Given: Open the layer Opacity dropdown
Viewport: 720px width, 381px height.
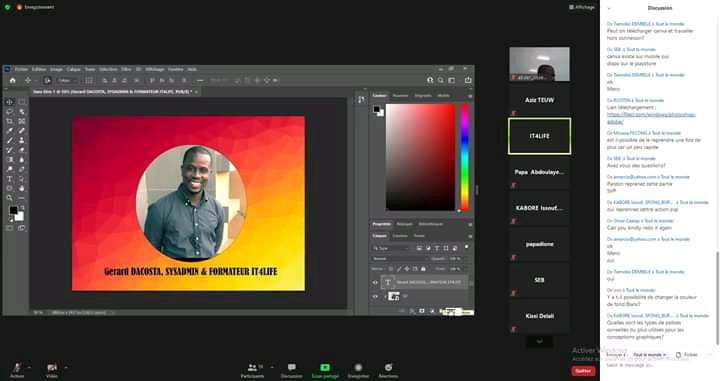Looking at the screenshot, I should click(x=456, y=259).
